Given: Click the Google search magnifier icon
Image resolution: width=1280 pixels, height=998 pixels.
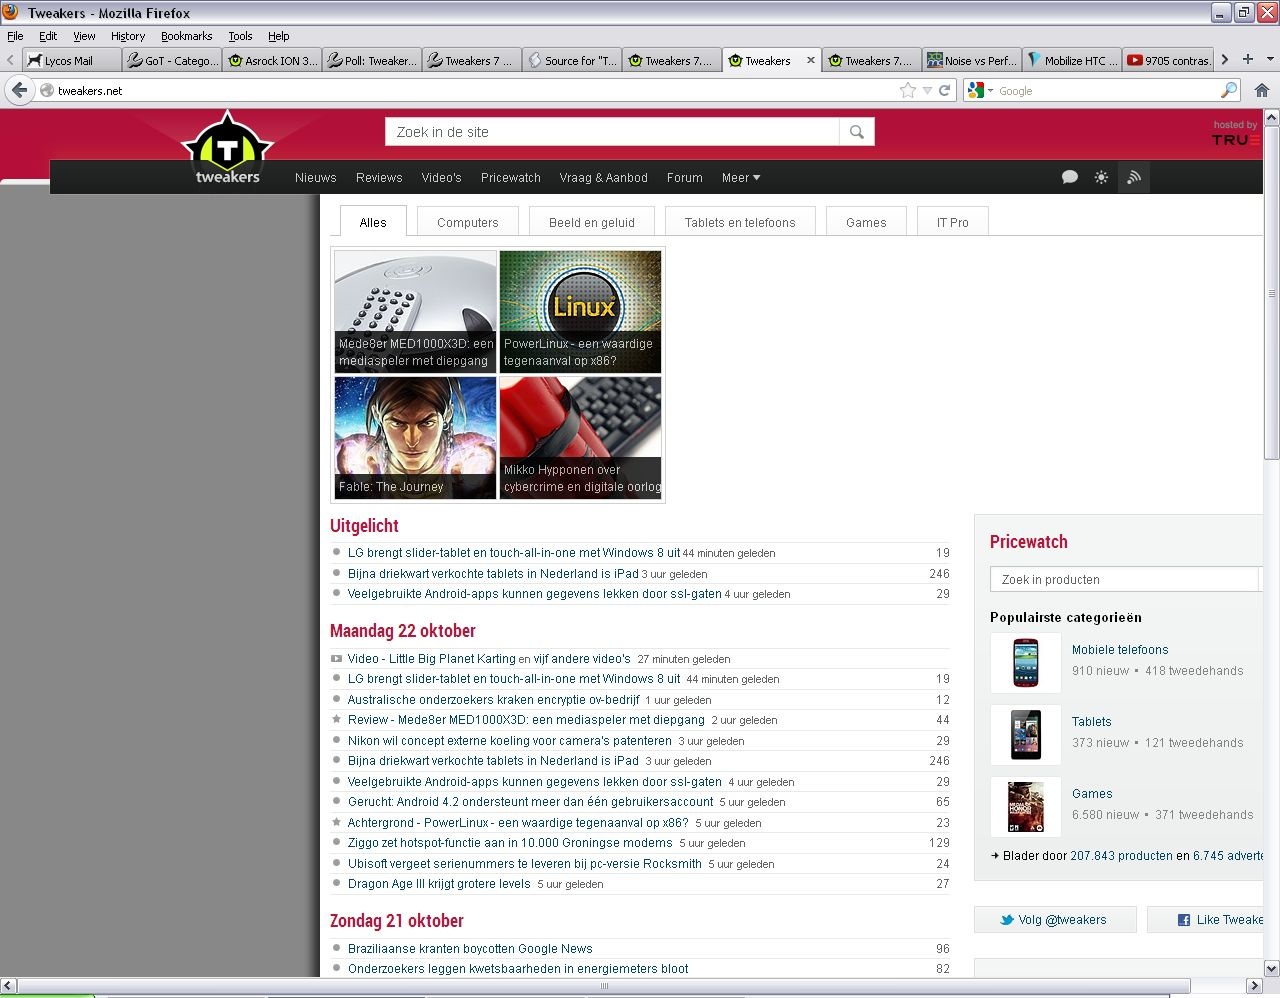Looking at the screenshot, I should (1229, 90).
